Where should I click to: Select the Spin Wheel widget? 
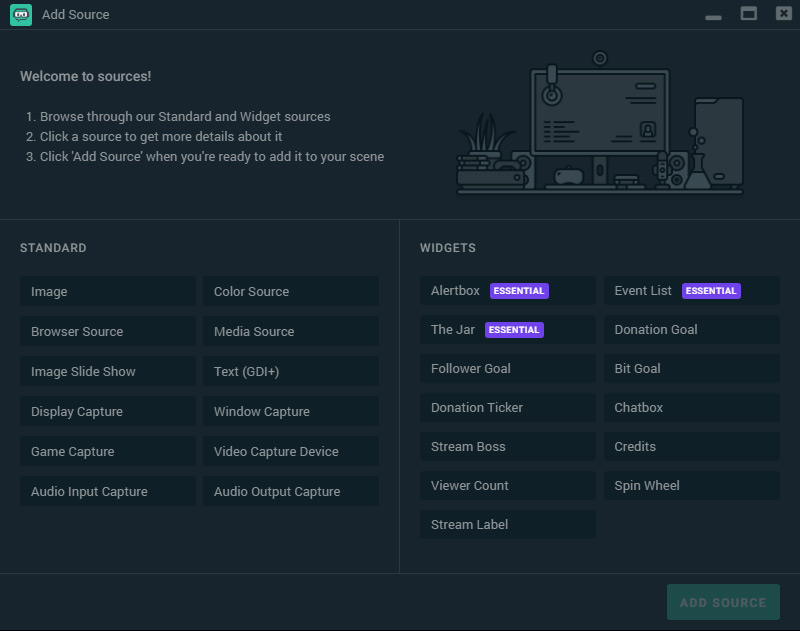pyautogui.click(x=691, y=486)
